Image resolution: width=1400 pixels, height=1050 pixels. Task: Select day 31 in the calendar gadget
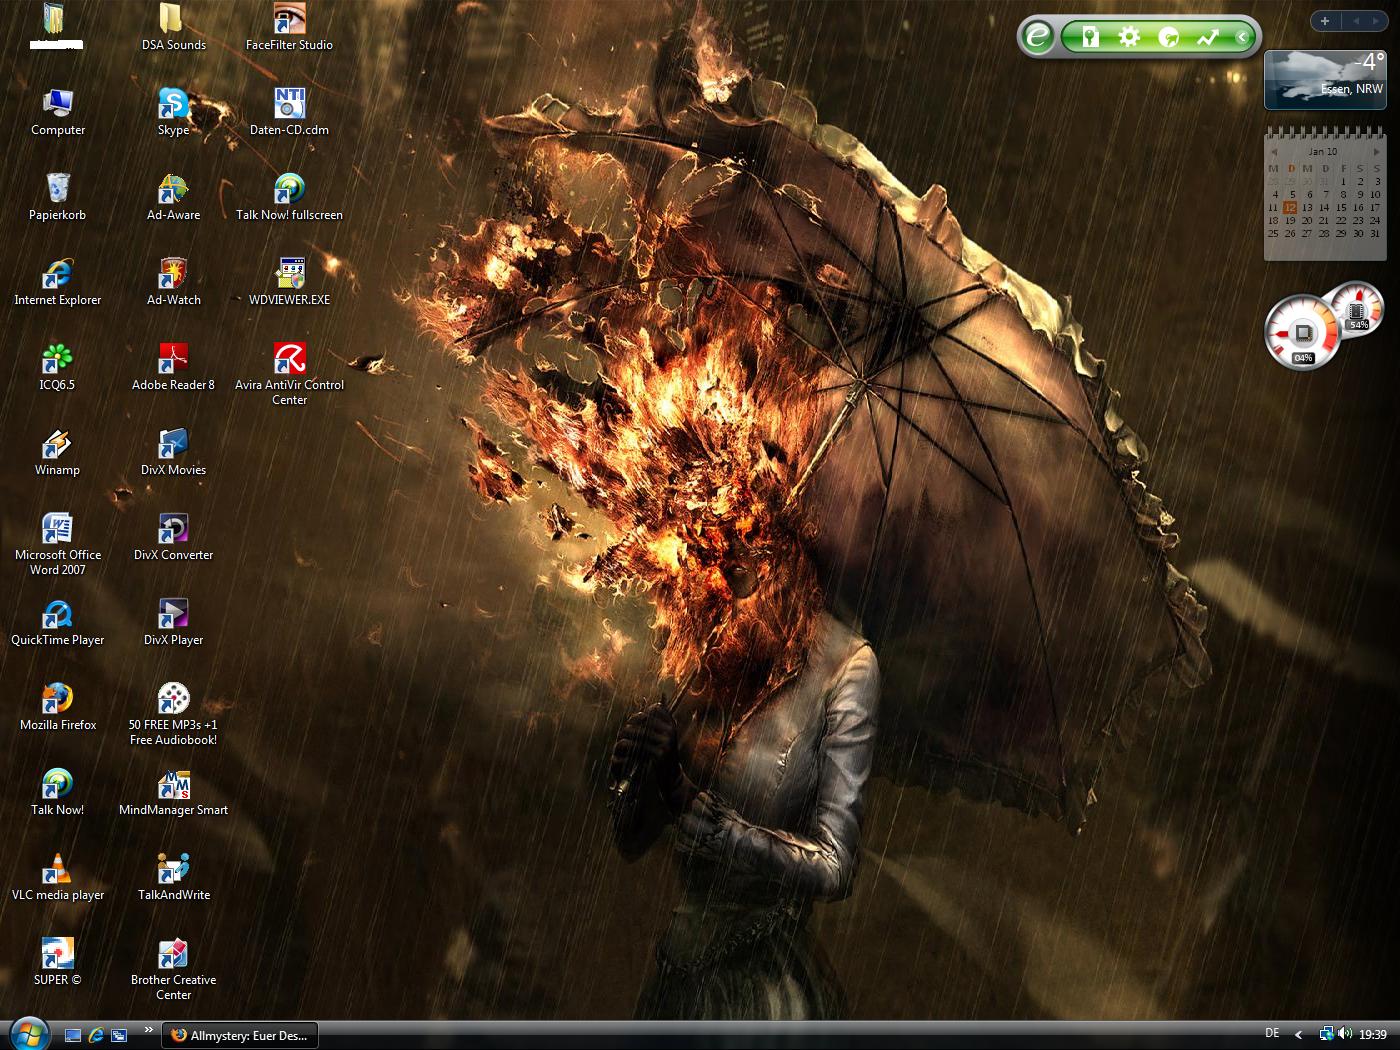coord(1375,234)
